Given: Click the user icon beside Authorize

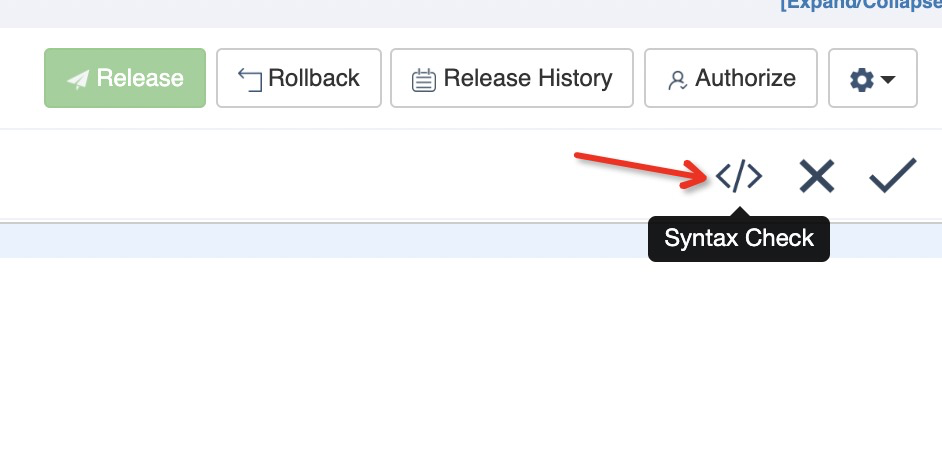Looking at the screenshot, I should point(677,80).
